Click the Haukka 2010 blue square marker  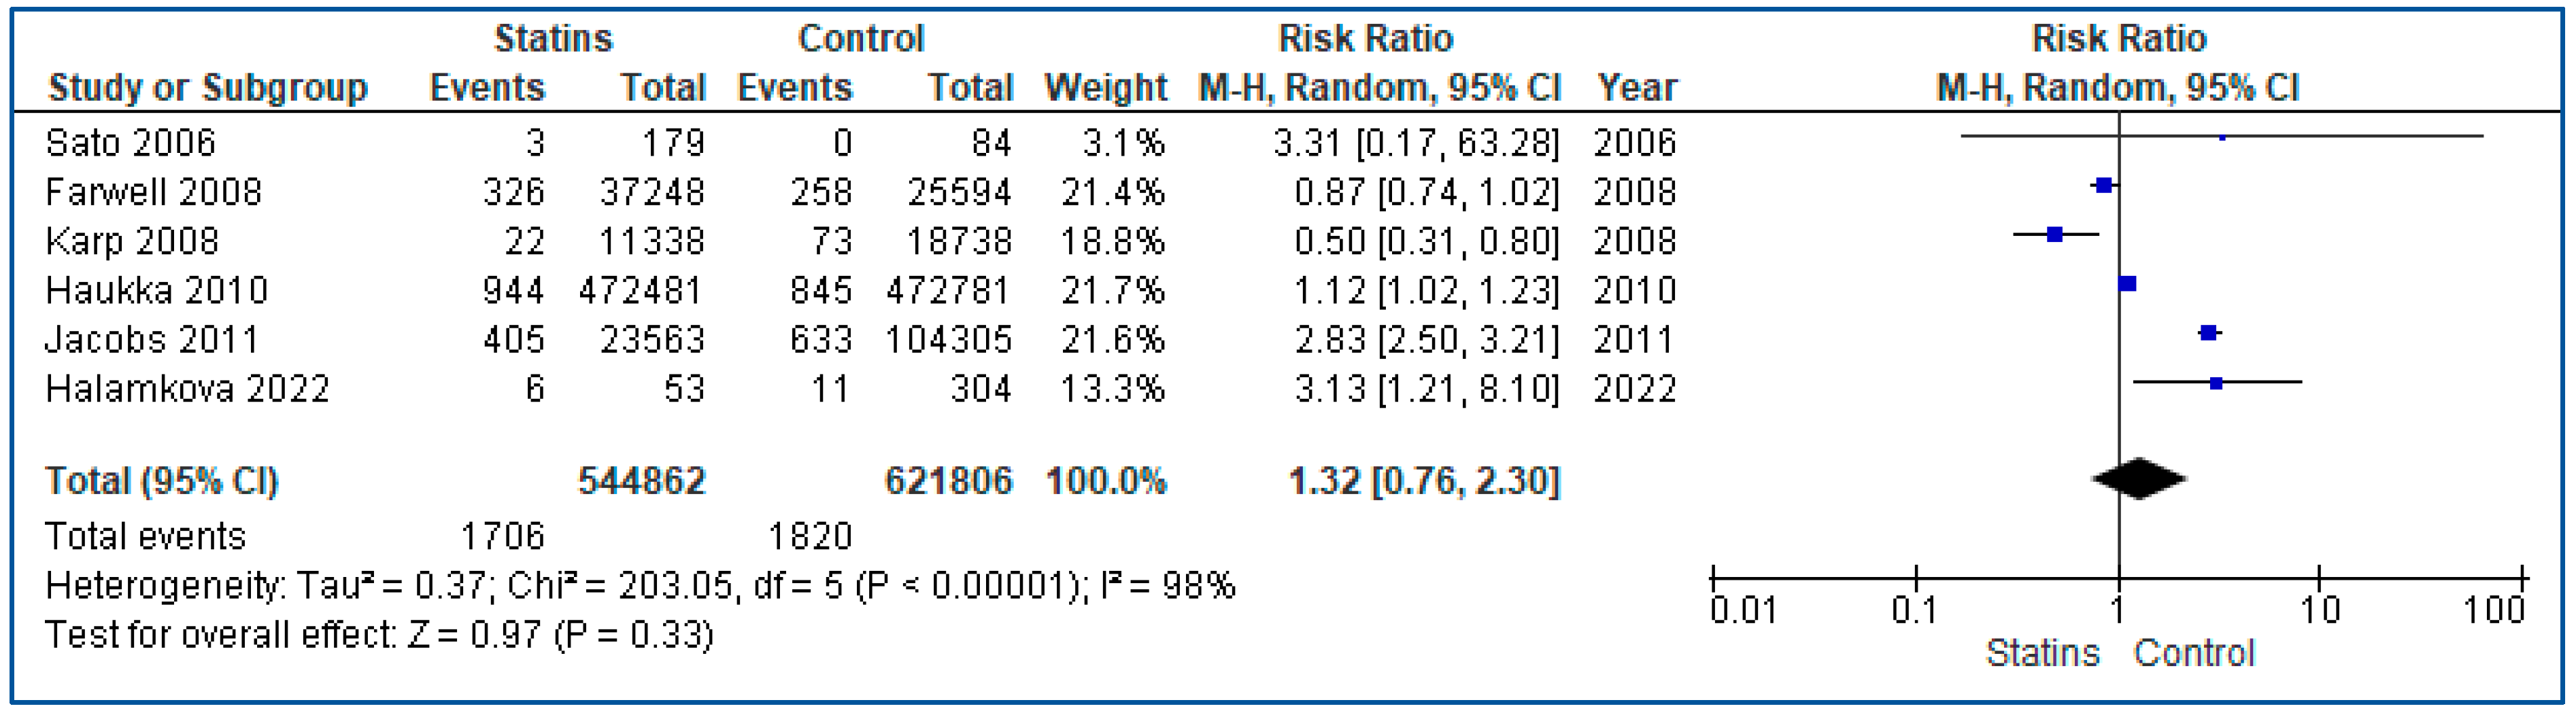(2127, 284)
